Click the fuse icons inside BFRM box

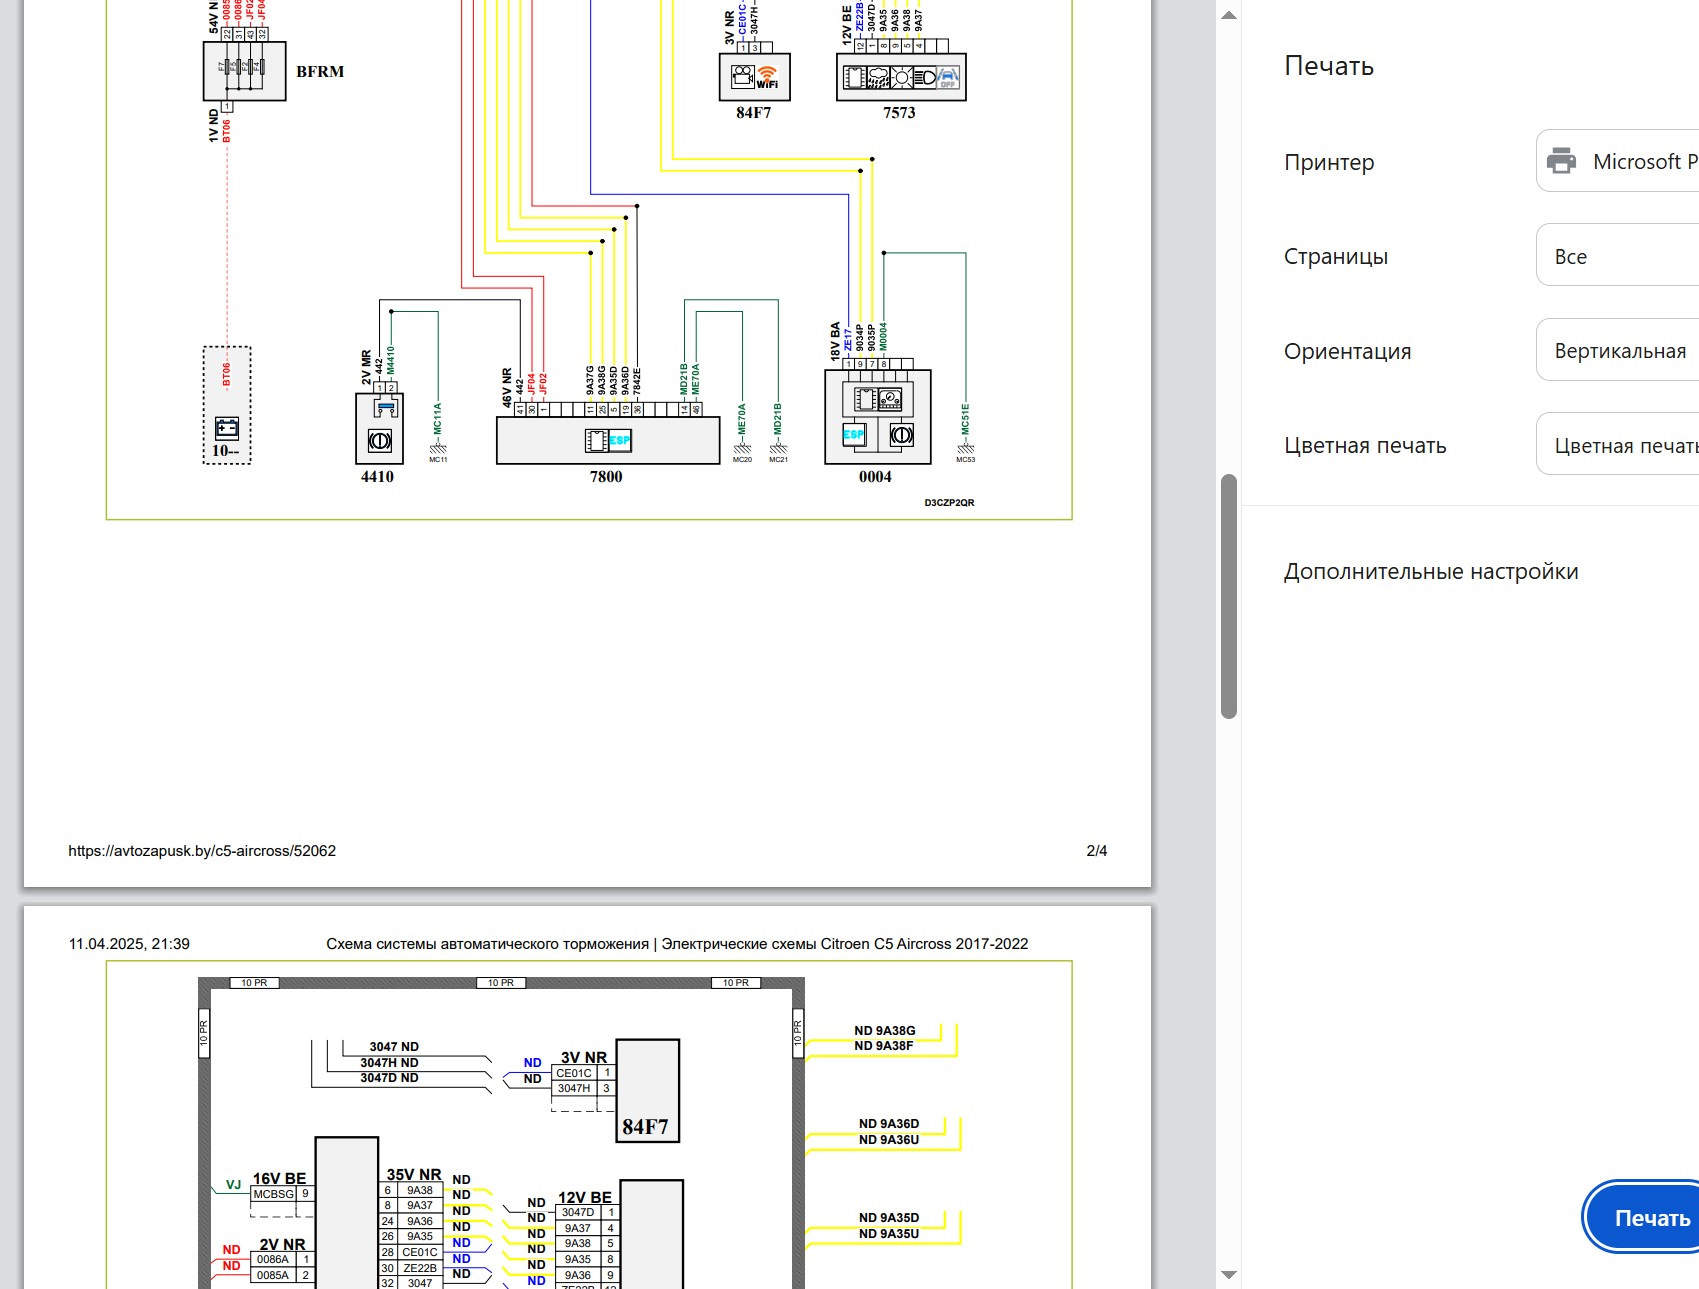coord(244,69)
